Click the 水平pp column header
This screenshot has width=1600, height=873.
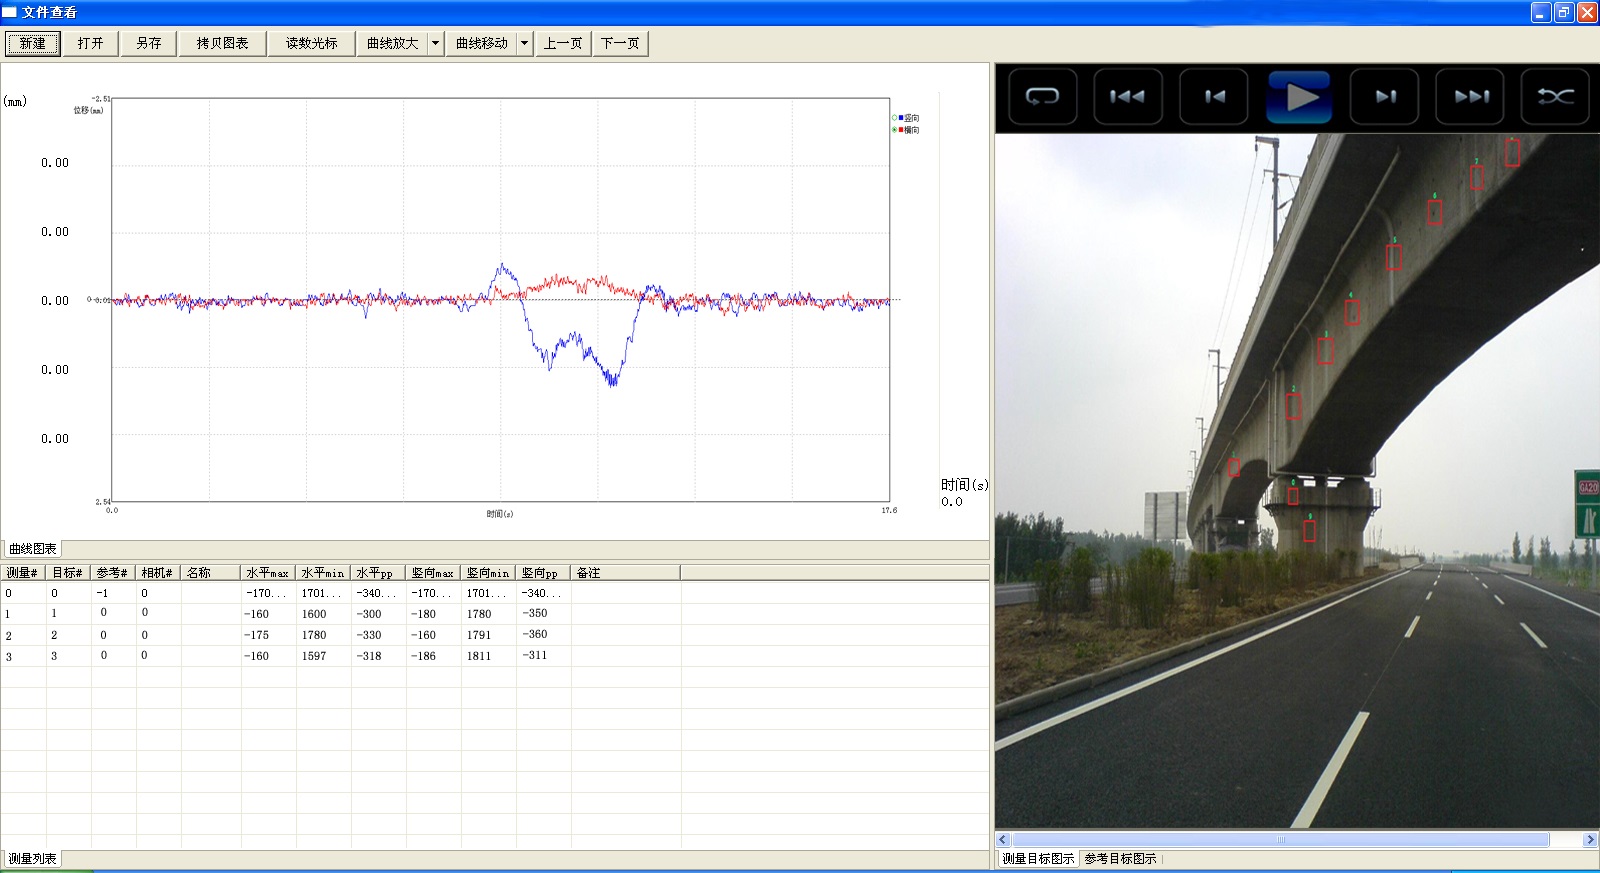click(378, 573)
